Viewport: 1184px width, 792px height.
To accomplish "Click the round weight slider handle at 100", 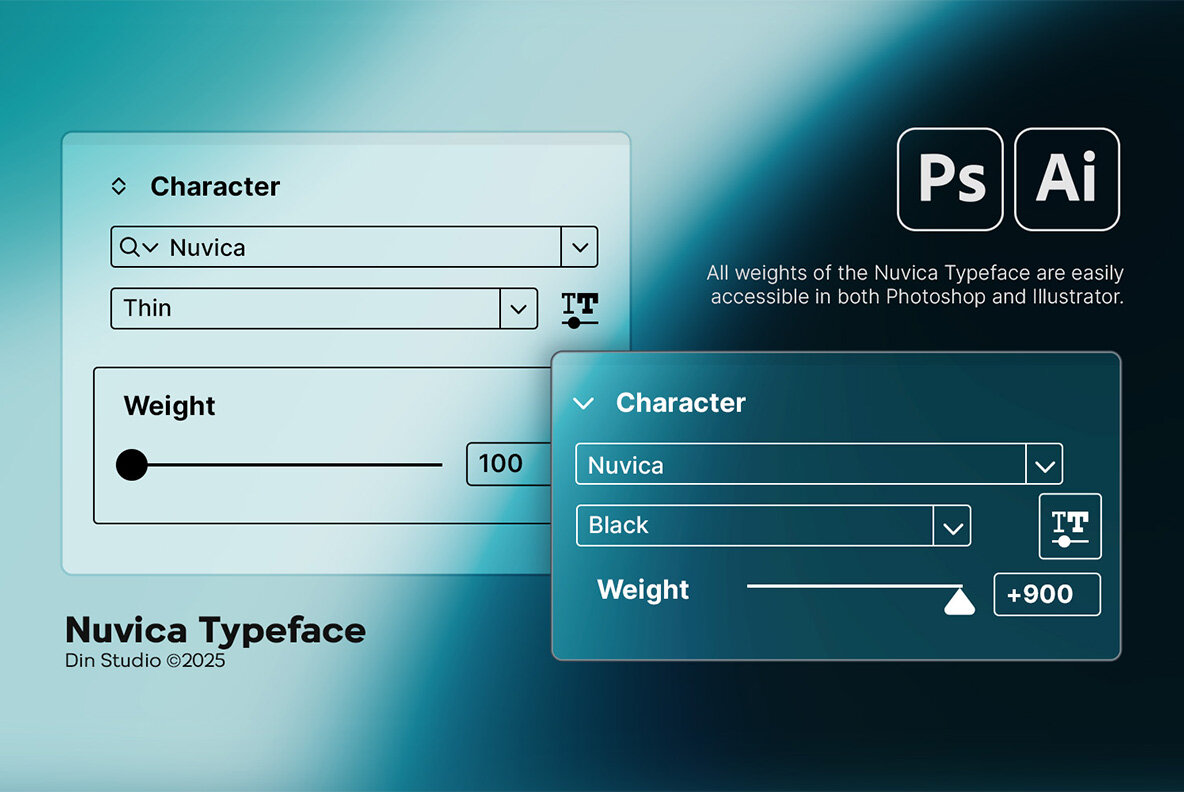I will pyautogui.click(x=131, y=465).
